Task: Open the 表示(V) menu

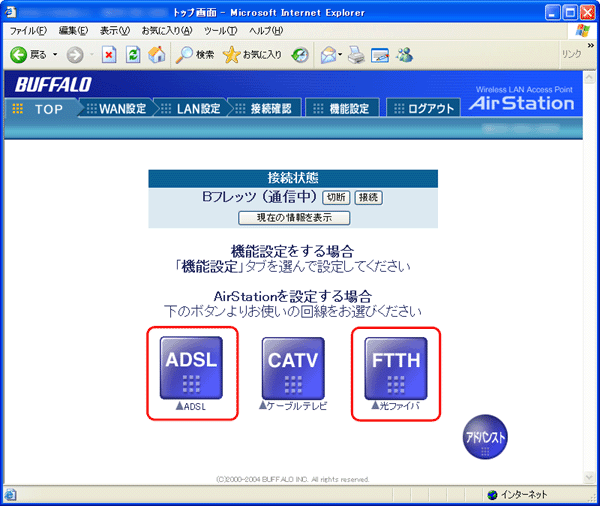Action: point(115,31)
